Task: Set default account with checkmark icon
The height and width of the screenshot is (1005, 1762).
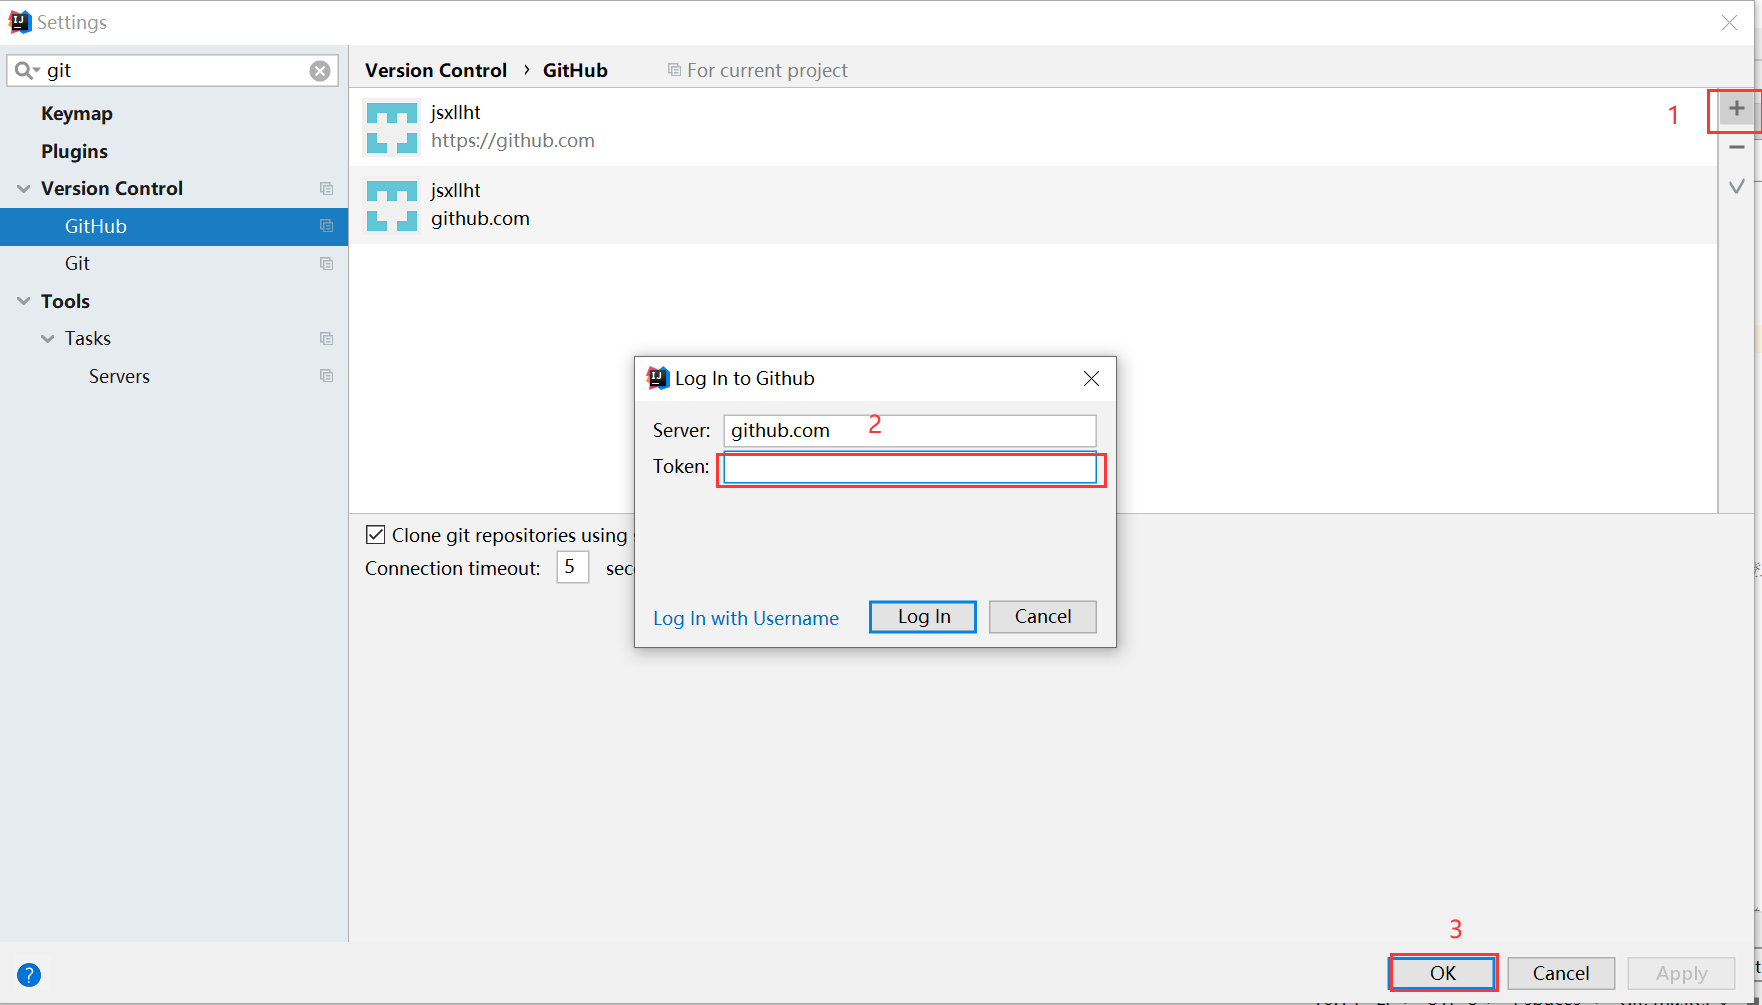Action: pyautogui.click(x=1737, y=186)
